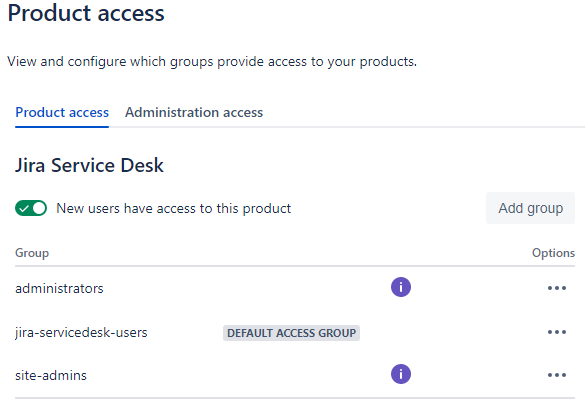
Task: Switch to the Administration access tab
Action: click(x=194, y=112)
